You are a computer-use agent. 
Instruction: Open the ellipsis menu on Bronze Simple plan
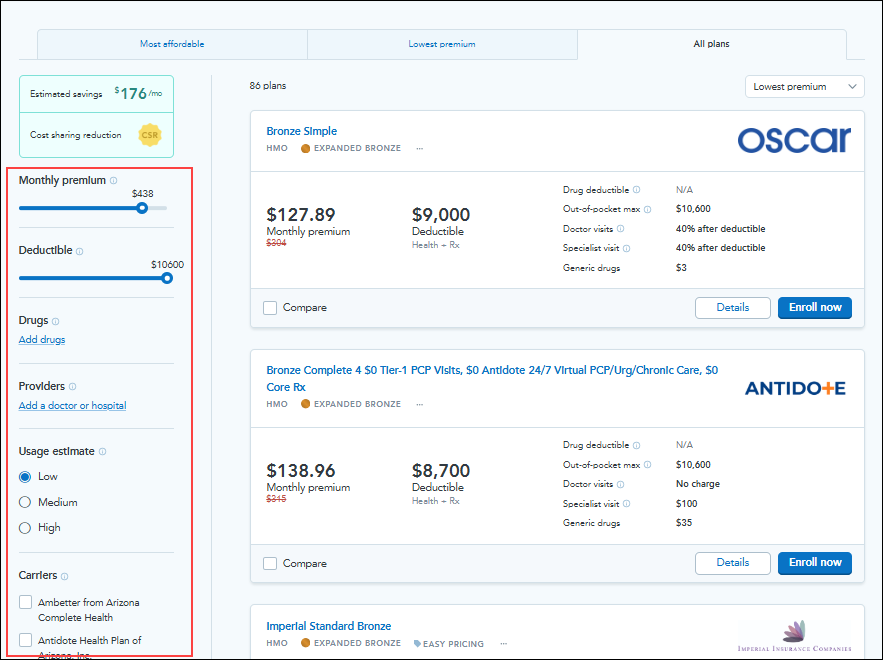point(420,149)
